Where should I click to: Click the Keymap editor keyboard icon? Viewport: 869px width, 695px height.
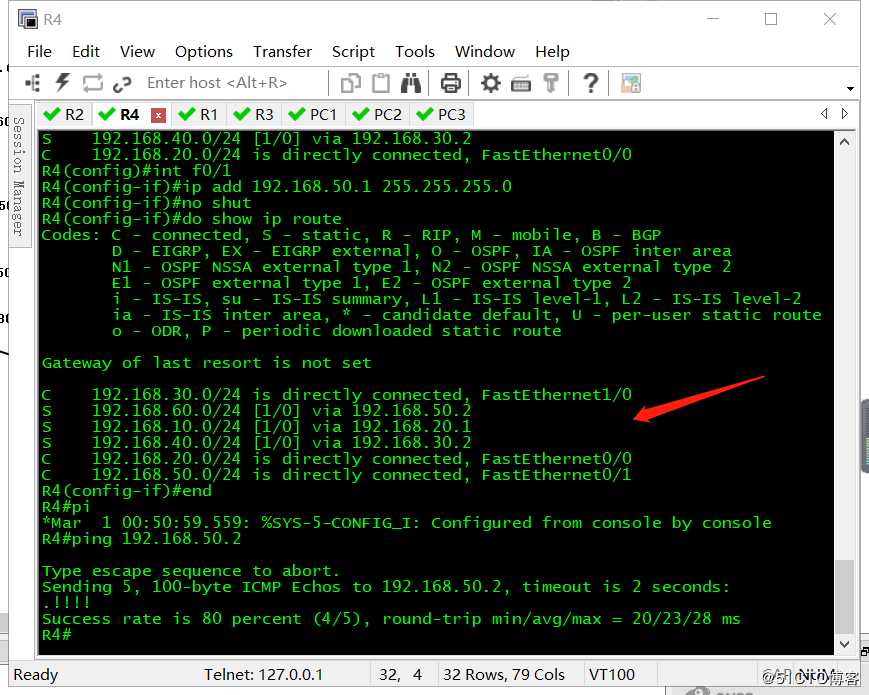pos(520,84)
